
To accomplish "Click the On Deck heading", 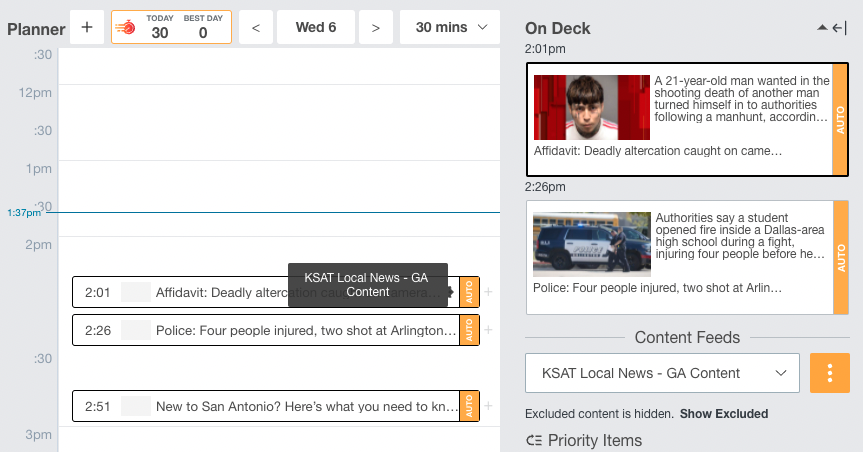I will [558, 29].
